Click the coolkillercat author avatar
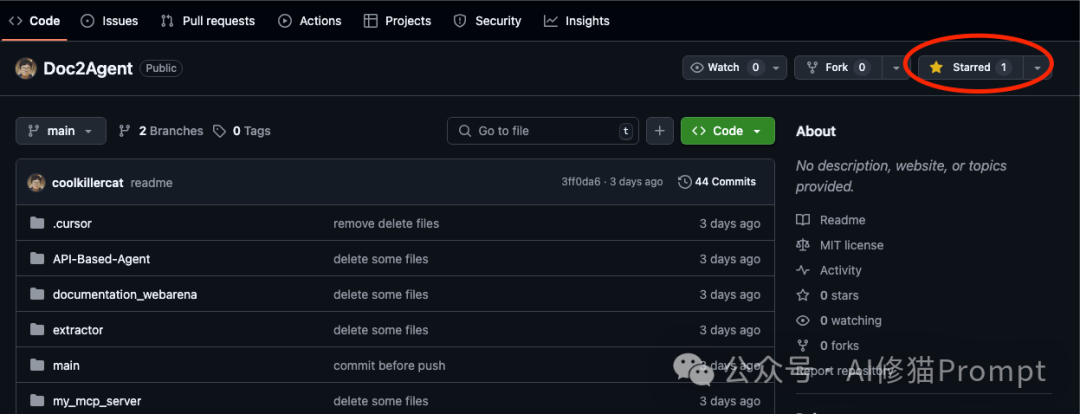 tap(36, 183)
